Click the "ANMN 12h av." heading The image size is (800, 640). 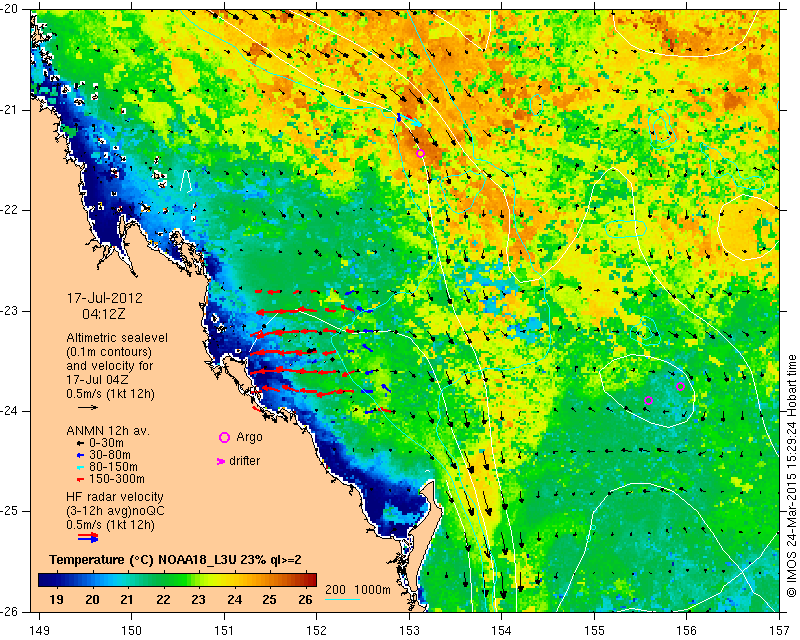point(108,431)
